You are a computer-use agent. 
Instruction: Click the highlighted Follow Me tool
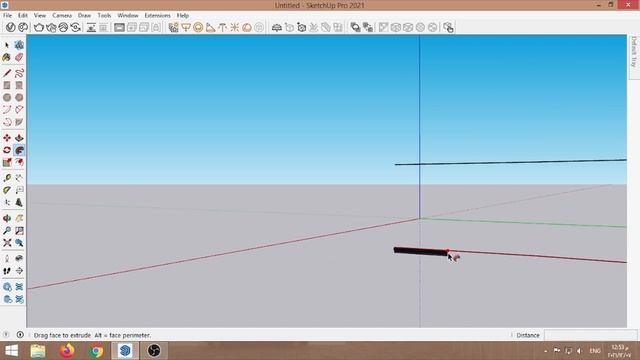(x=19, y=150)
